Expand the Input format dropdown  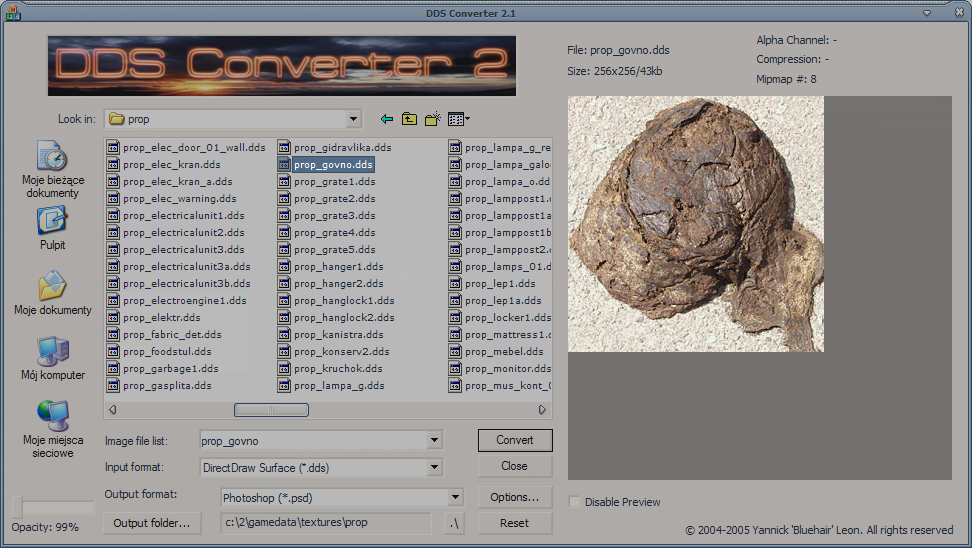click(x=434, y=467)
